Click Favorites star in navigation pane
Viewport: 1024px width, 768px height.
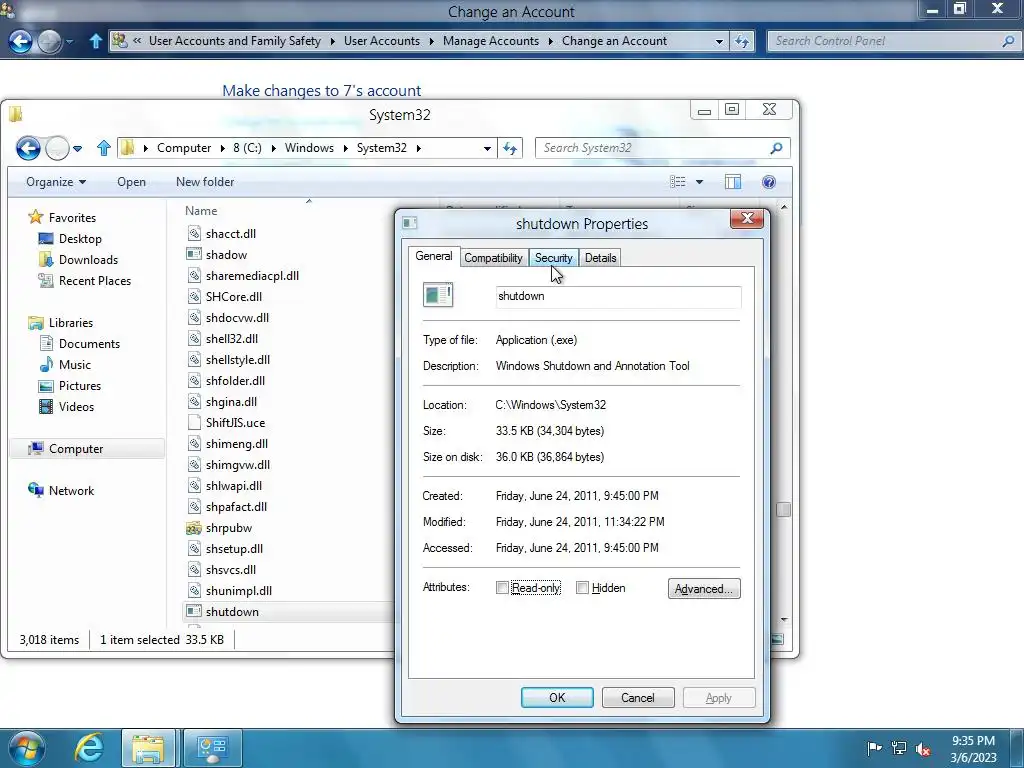pos(35,217)
